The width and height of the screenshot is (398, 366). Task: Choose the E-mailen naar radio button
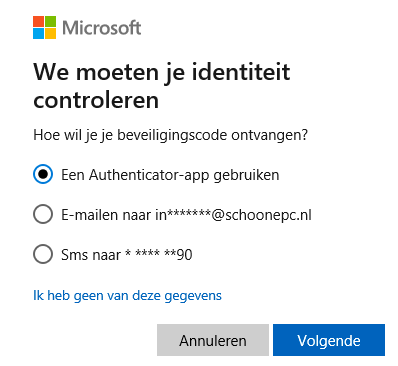pos(43,214)
